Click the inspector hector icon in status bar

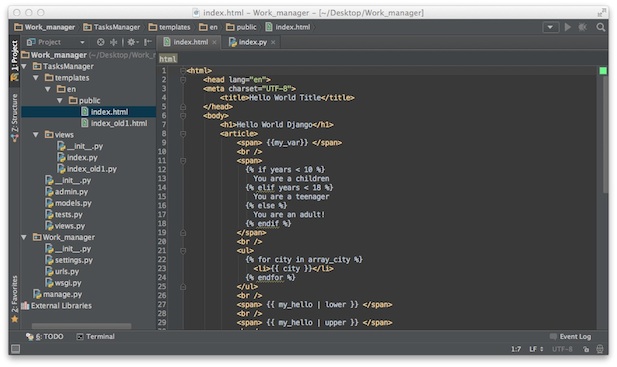pos(600,349)
